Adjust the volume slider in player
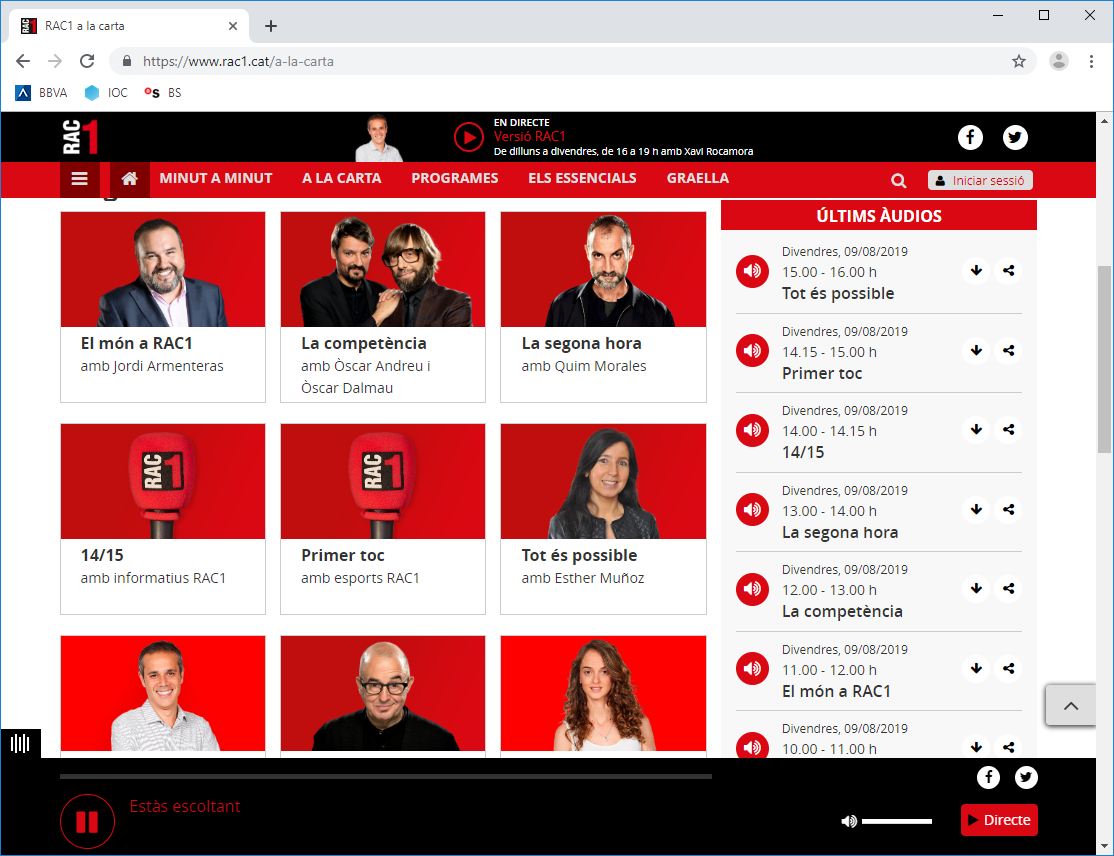Viewport: 1114px width, 856px height. coord(896,821)
